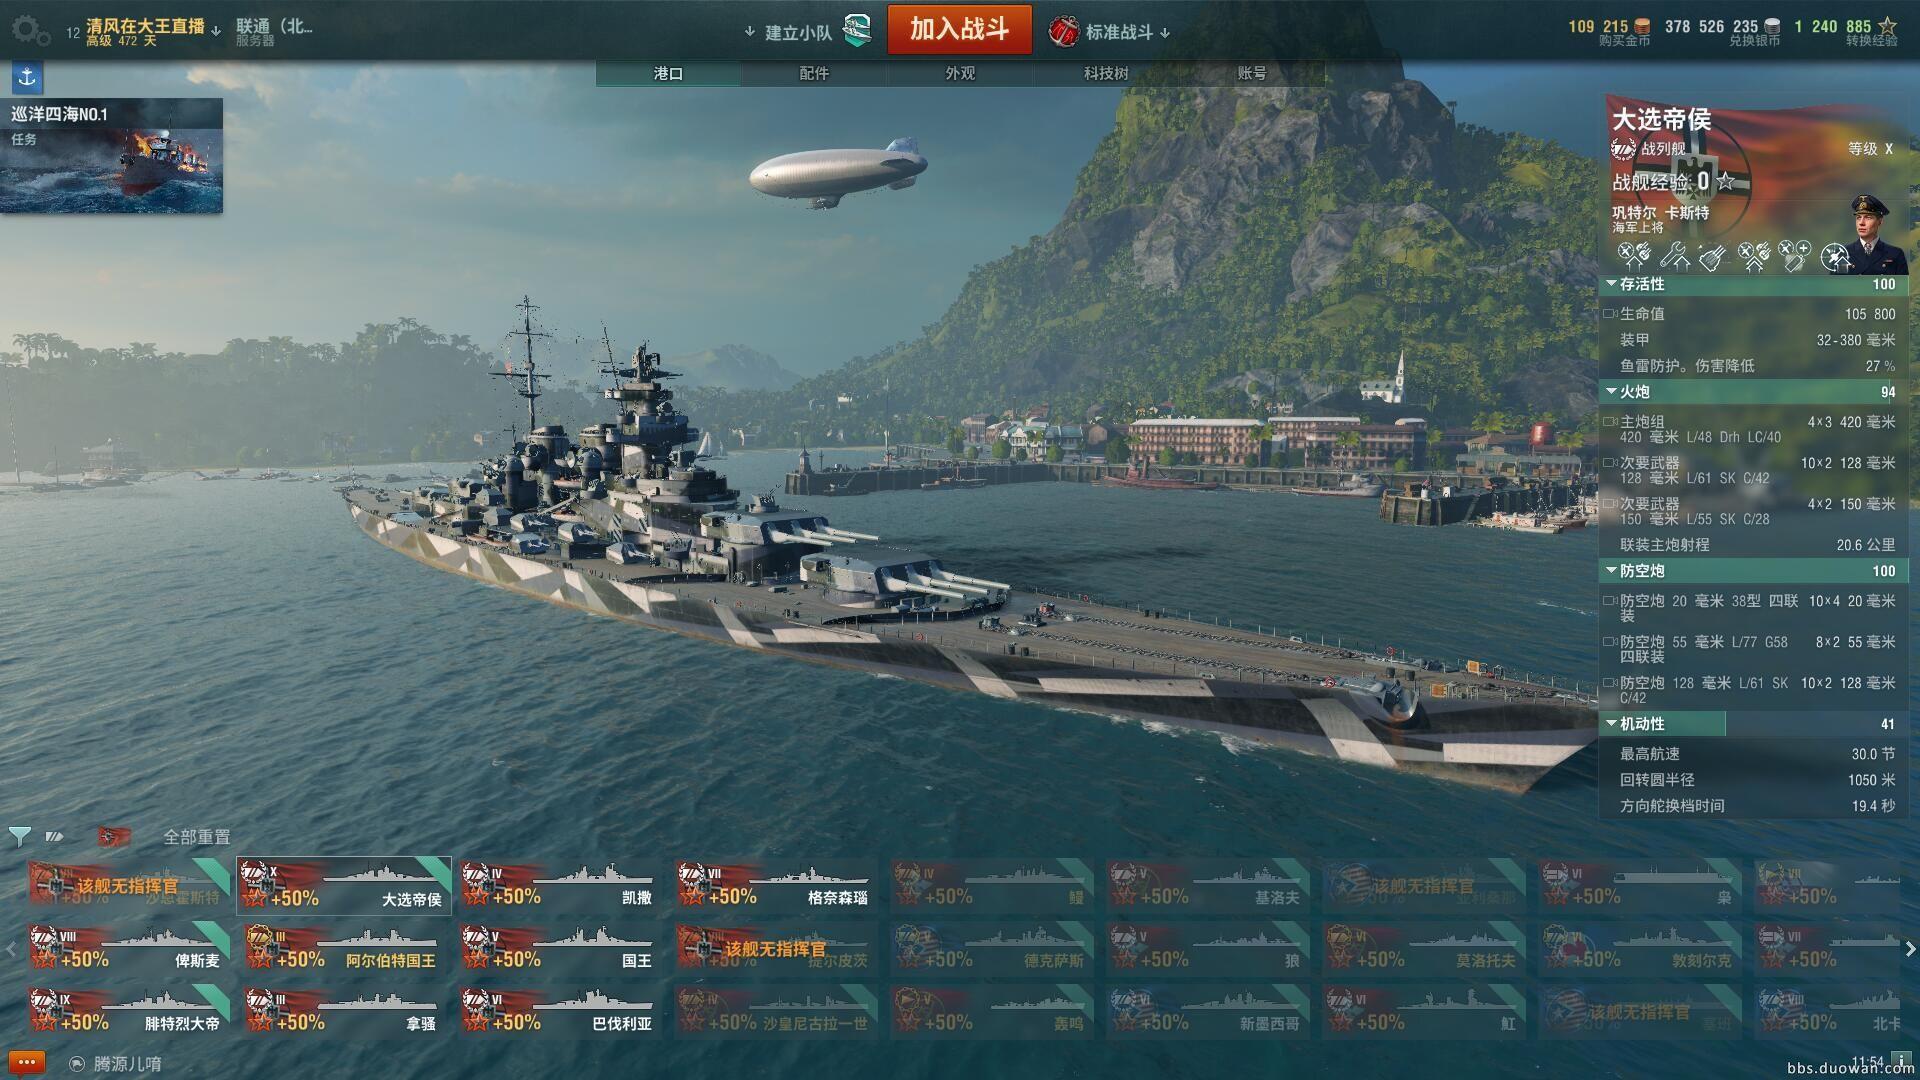Click 全部重置 to reset filters
1920x1080 pixels.
point(197,837)
